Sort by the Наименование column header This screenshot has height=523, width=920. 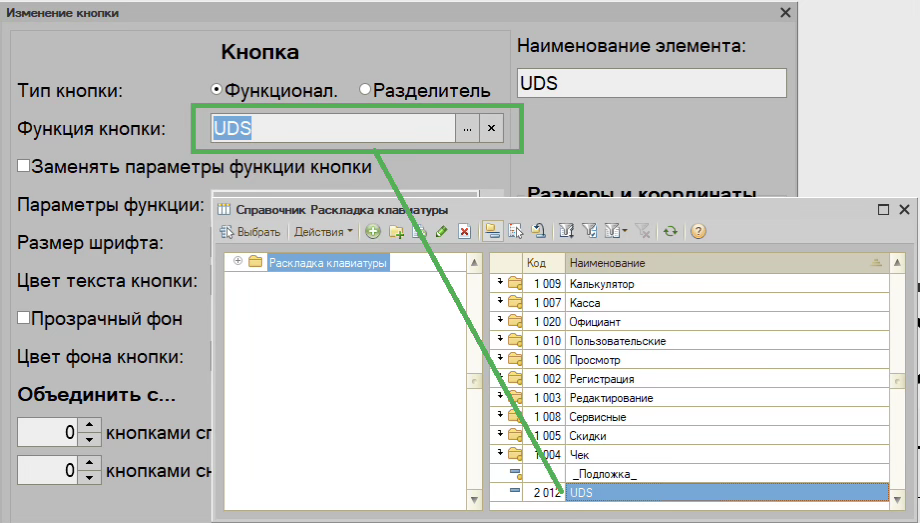point(720,262)
